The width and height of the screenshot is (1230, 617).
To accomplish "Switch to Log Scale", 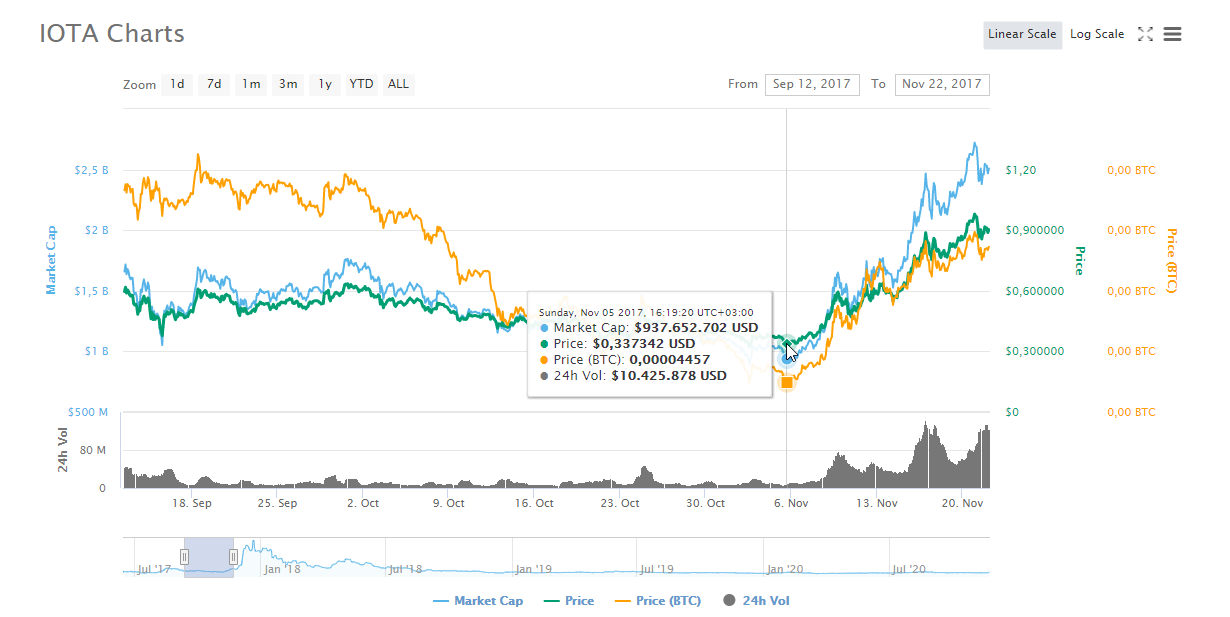I will (1097, 34).
